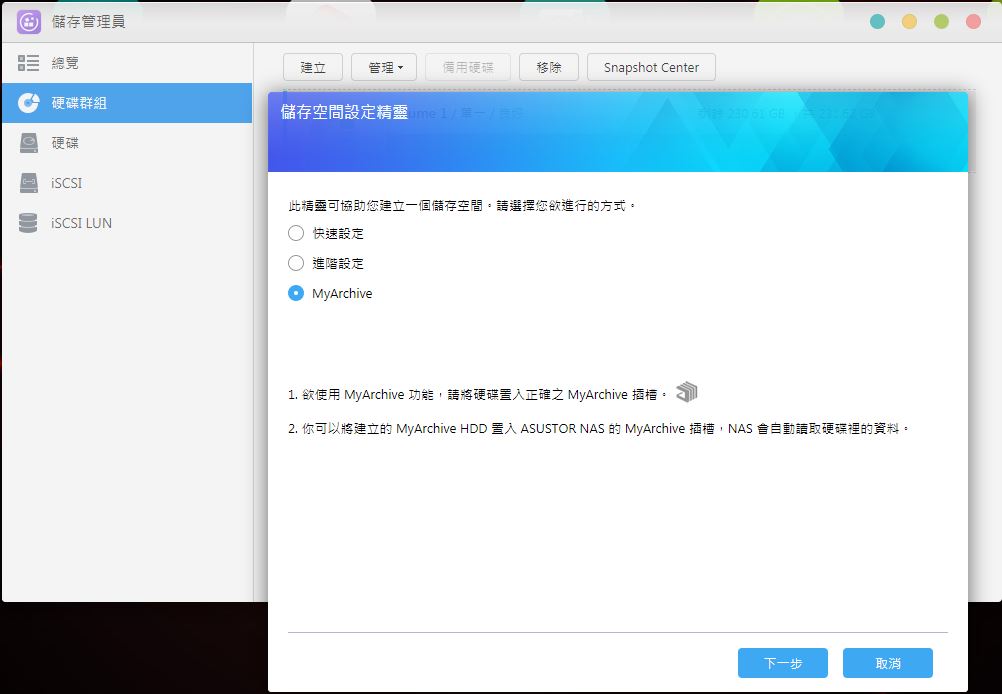Click the iSCSI LUN stacked disk icon

28,223
